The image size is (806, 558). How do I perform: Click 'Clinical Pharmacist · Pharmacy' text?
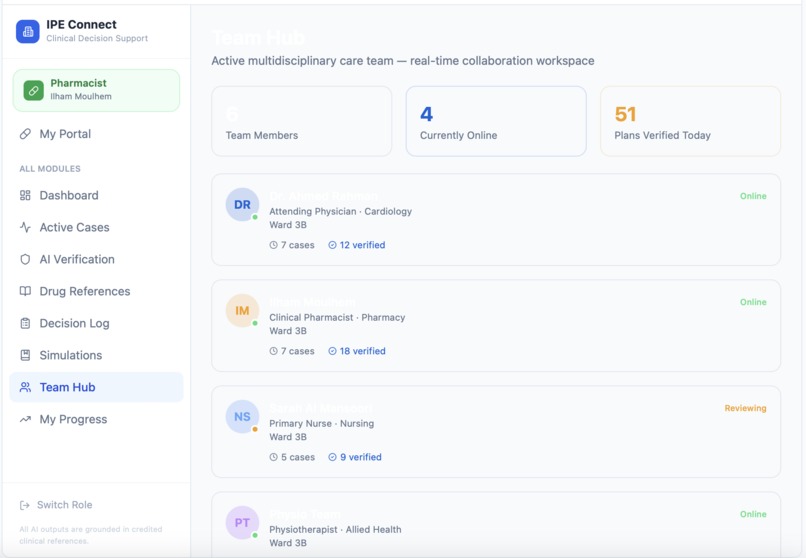(x=337, y=318)
